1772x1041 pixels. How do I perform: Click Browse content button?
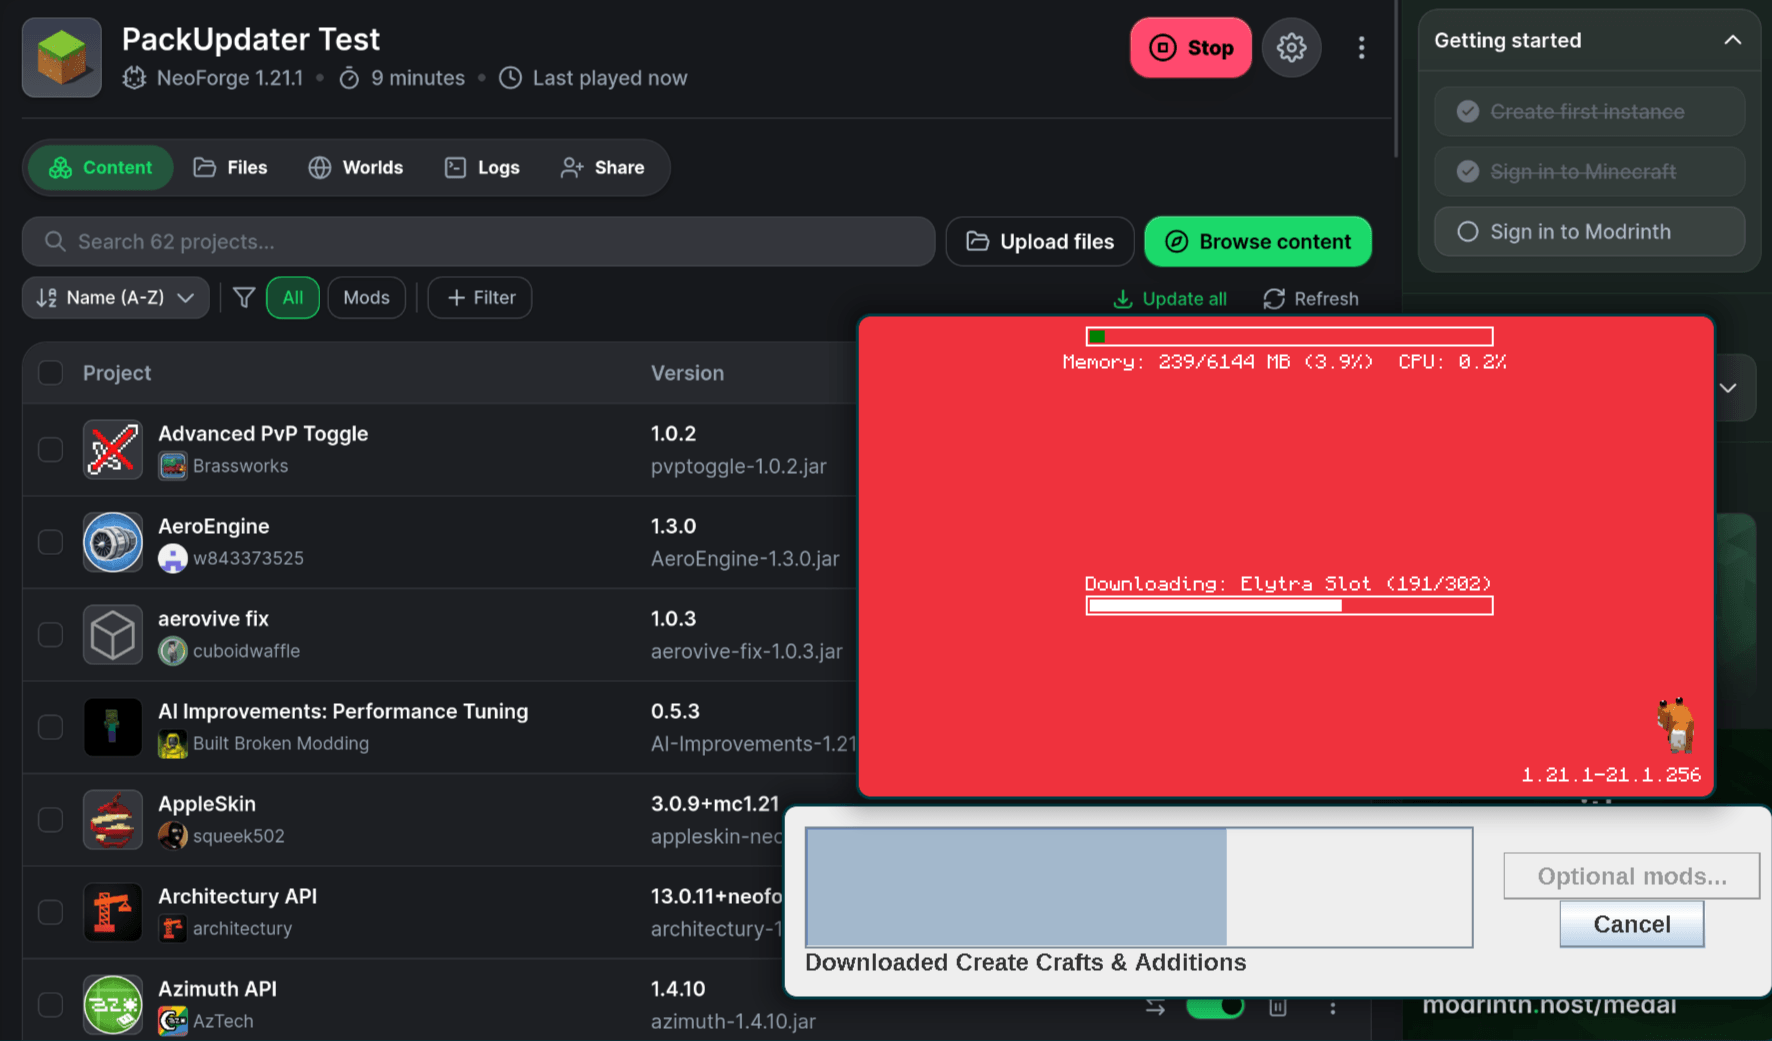(1258, 242)
